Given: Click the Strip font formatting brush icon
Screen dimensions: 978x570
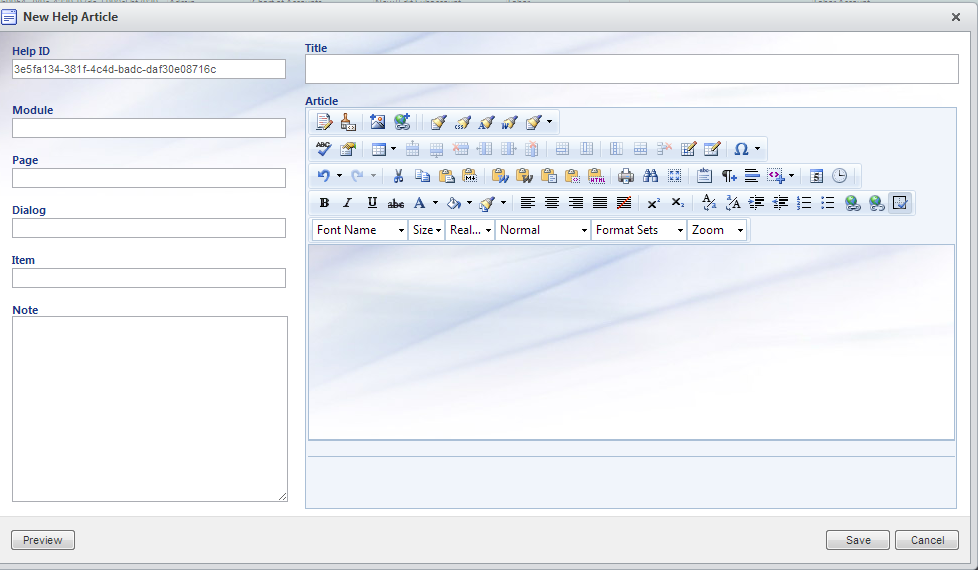Looking at the screenshot, I should click(487, 122).
